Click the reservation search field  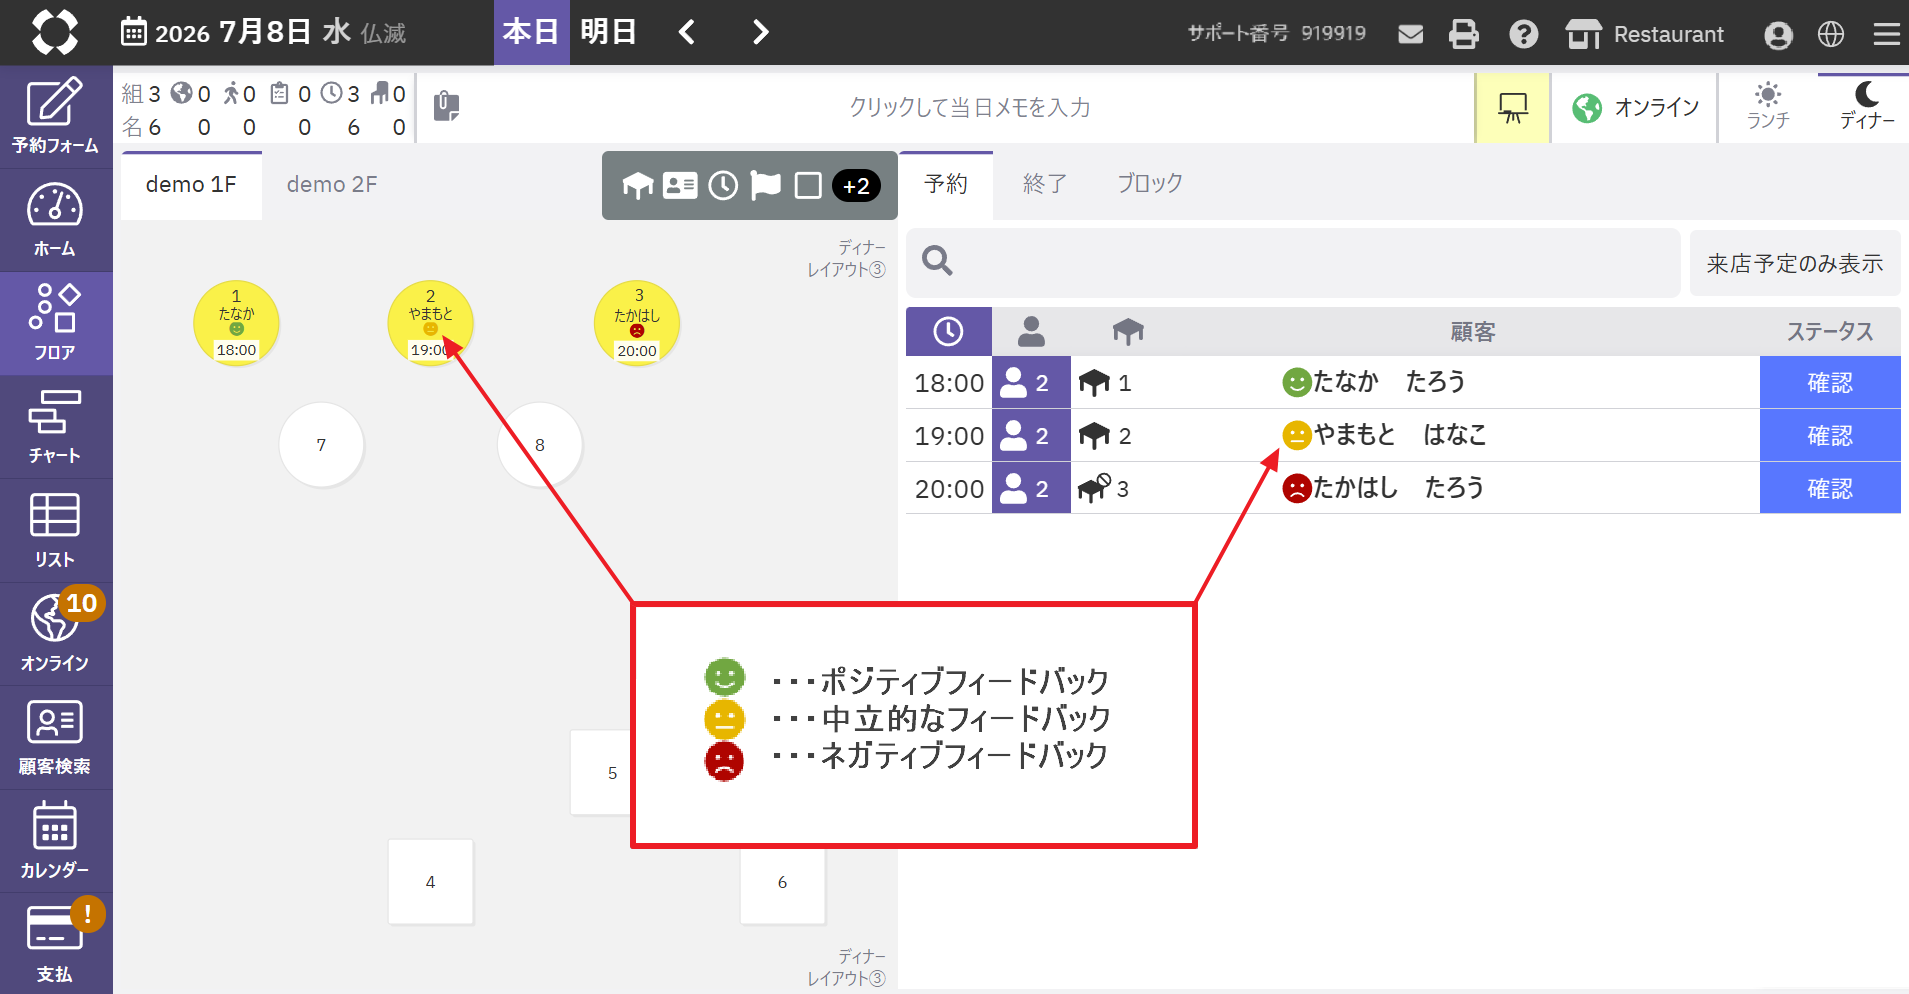1293,262
